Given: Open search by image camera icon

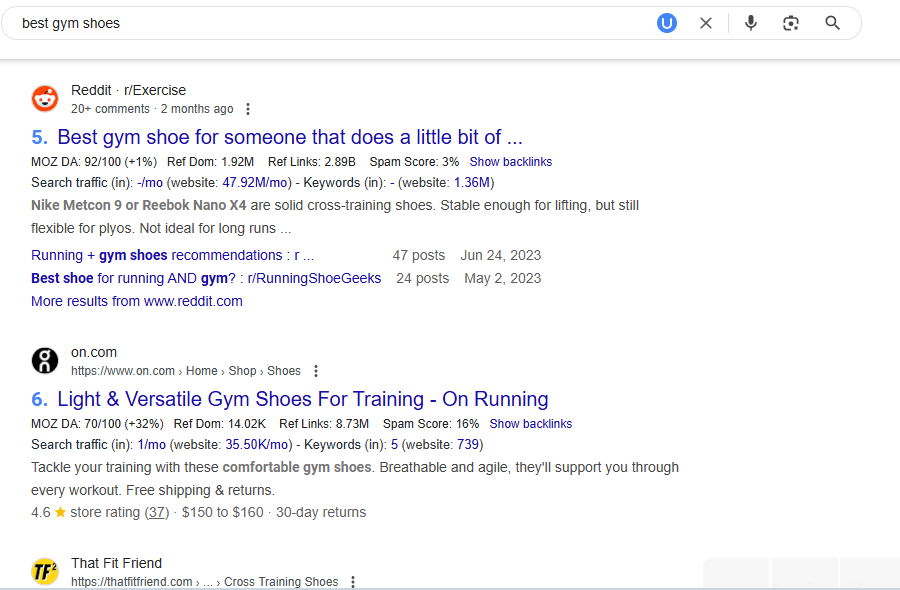Looking at the screenshot, I should [791, 23].
